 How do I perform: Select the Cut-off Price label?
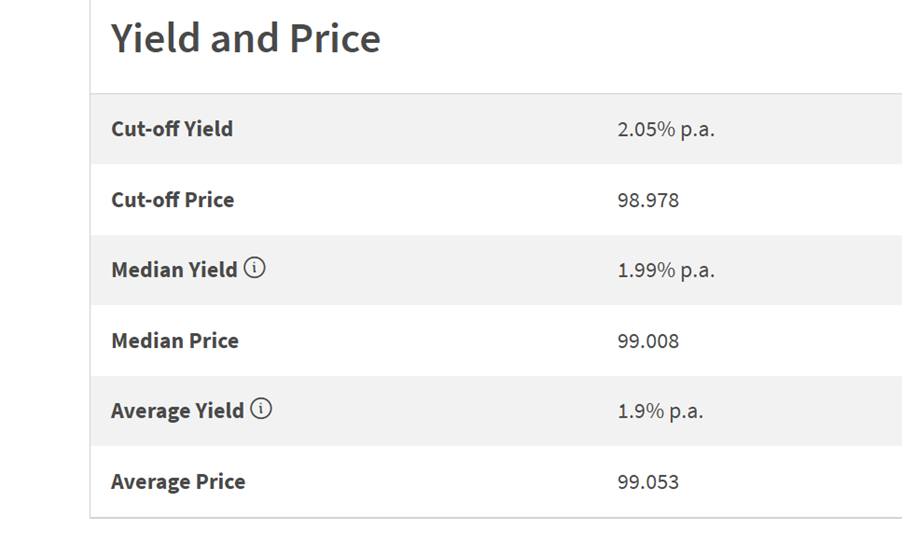[x=173, y=200]
